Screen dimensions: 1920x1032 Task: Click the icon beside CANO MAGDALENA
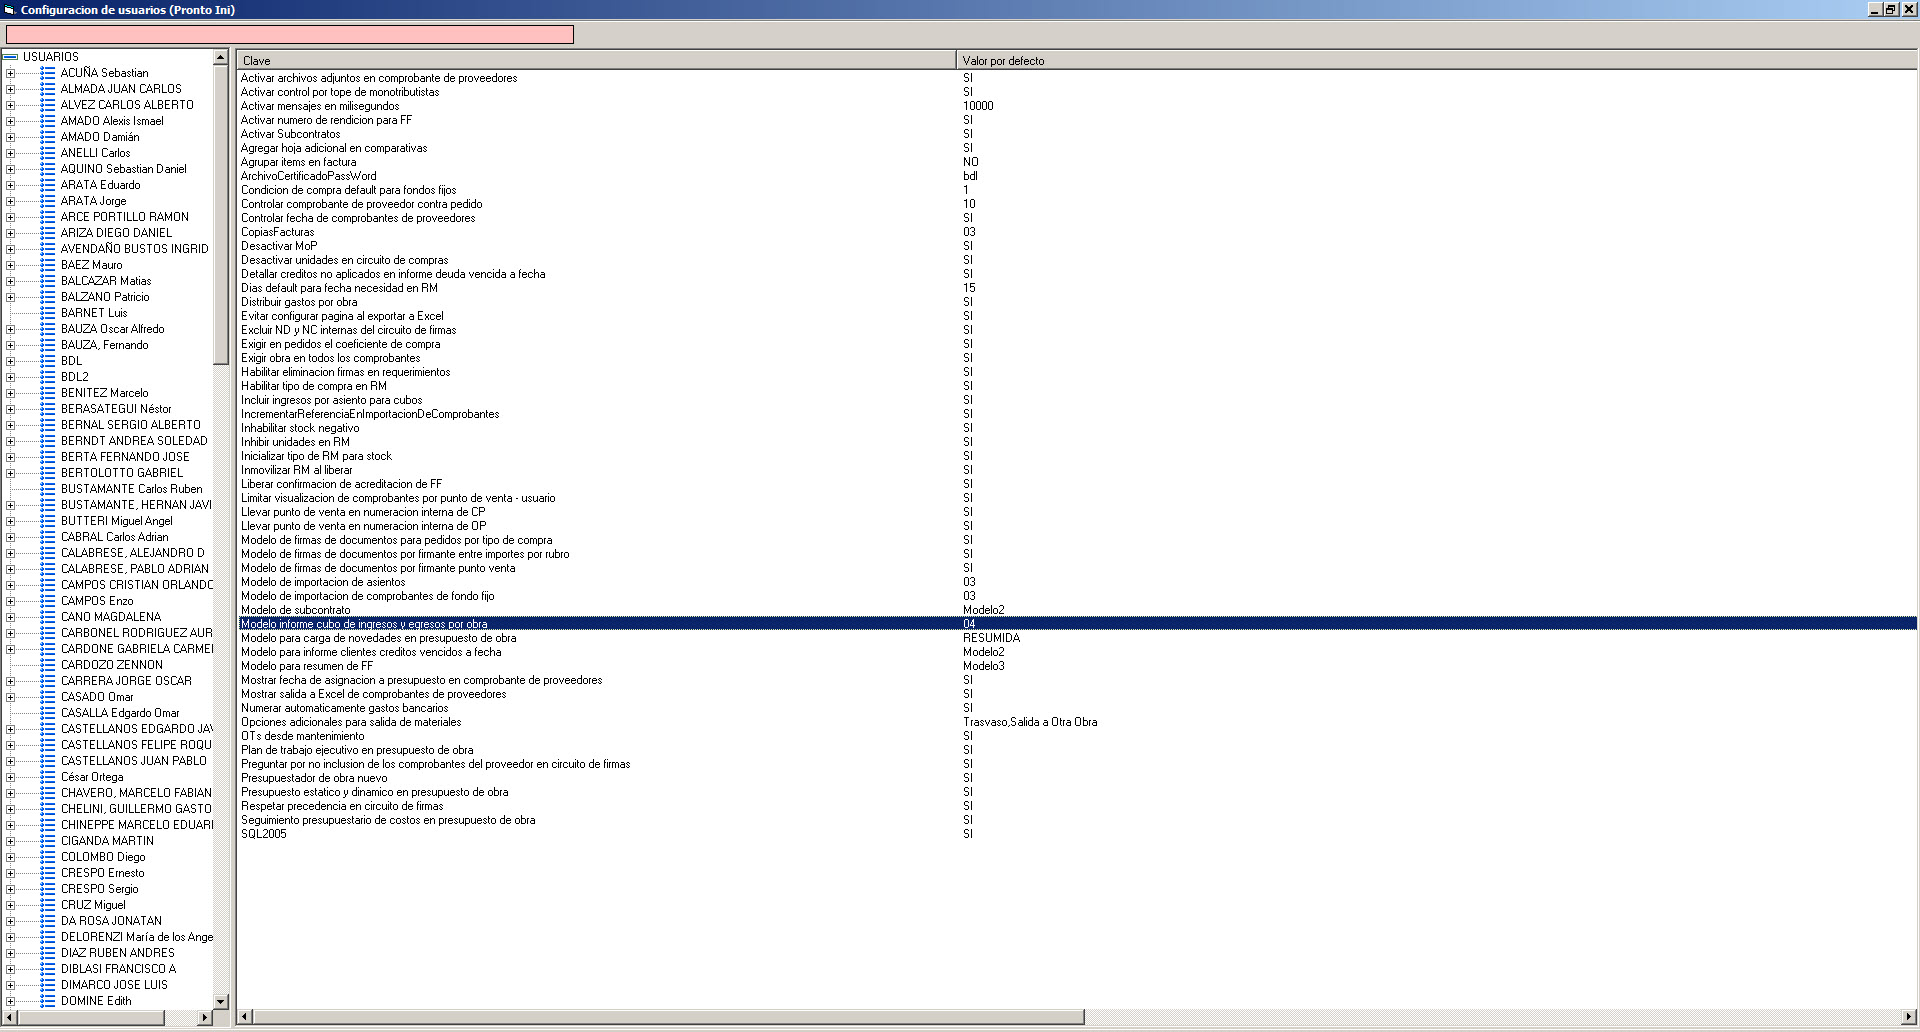tap(47, 617)
